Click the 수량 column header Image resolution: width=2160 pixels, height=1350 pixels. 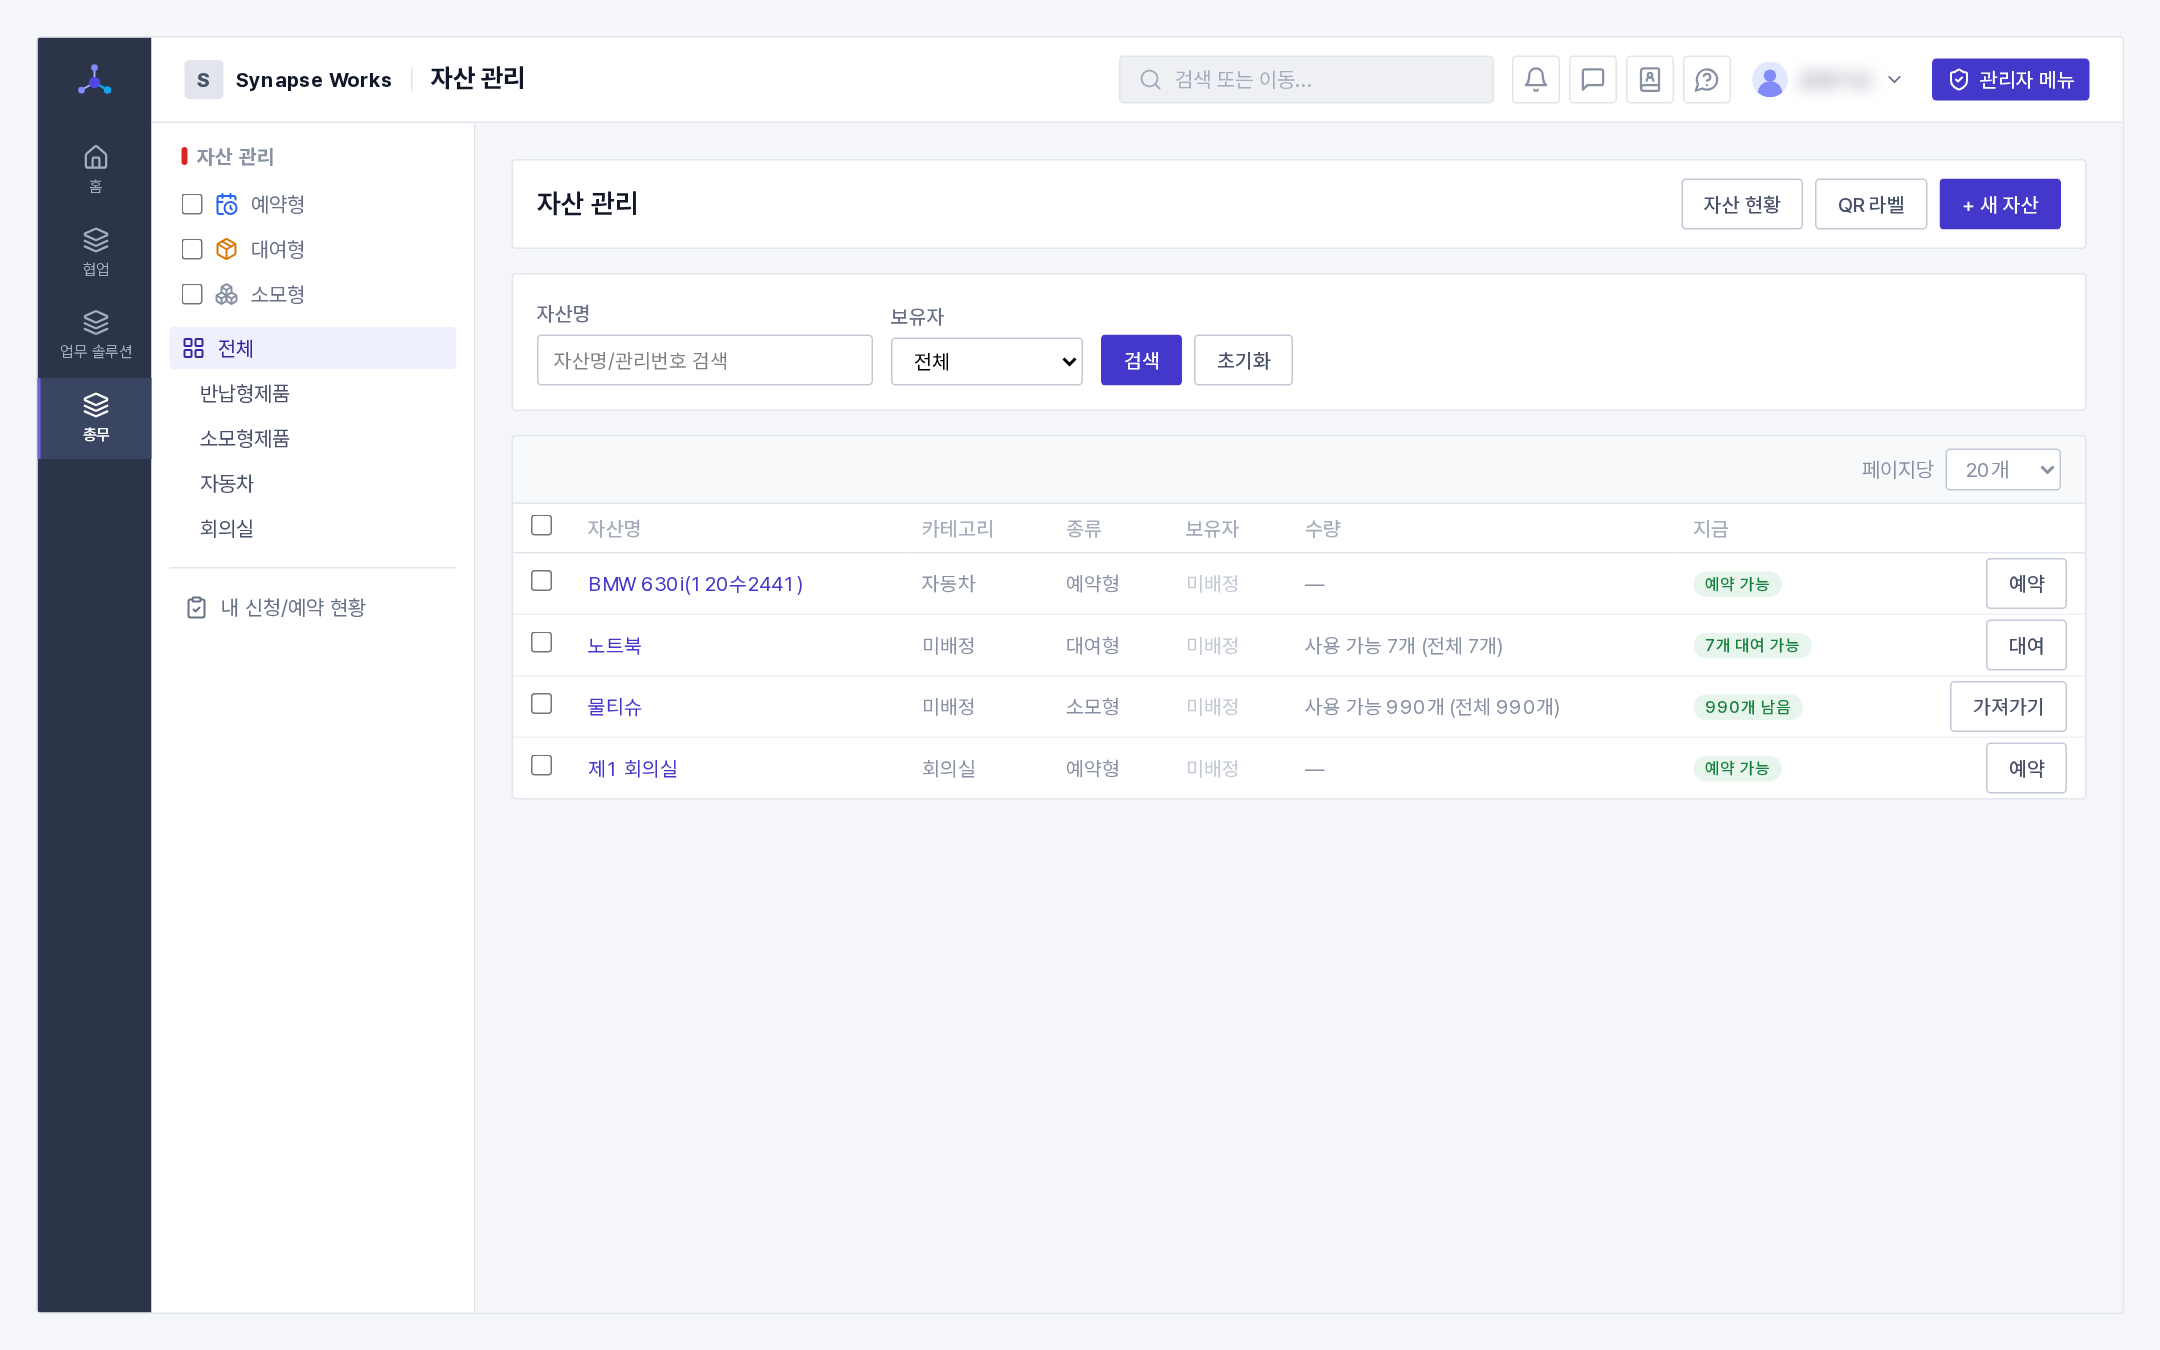1322,529
